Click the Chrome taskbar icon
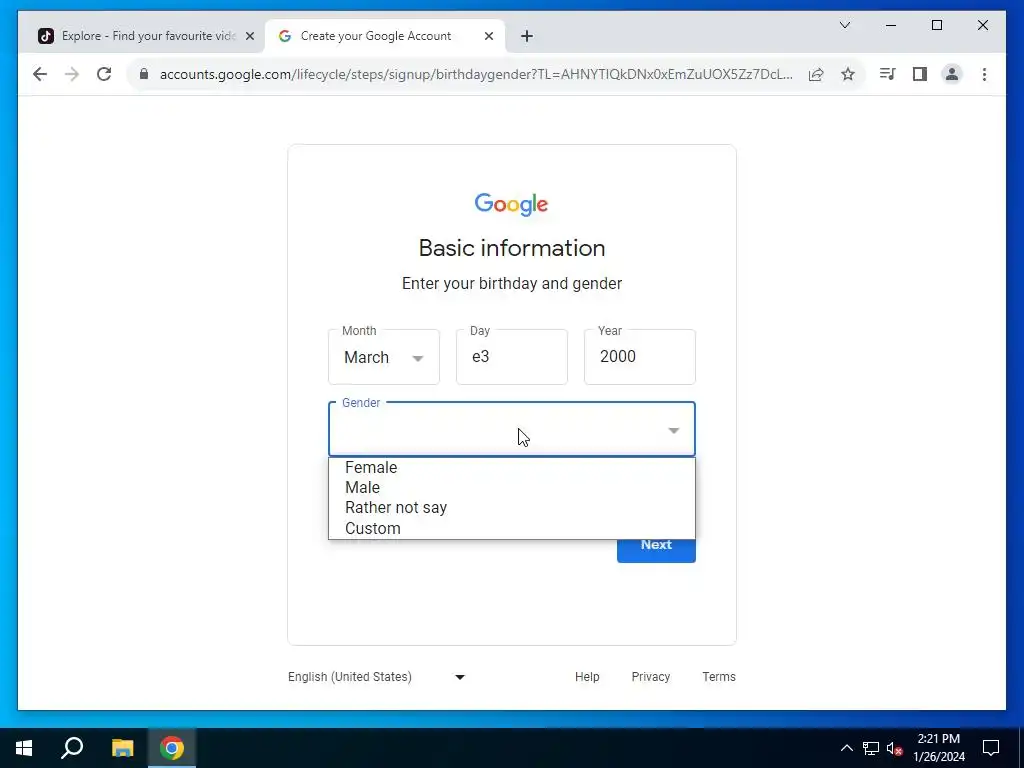 172,748
